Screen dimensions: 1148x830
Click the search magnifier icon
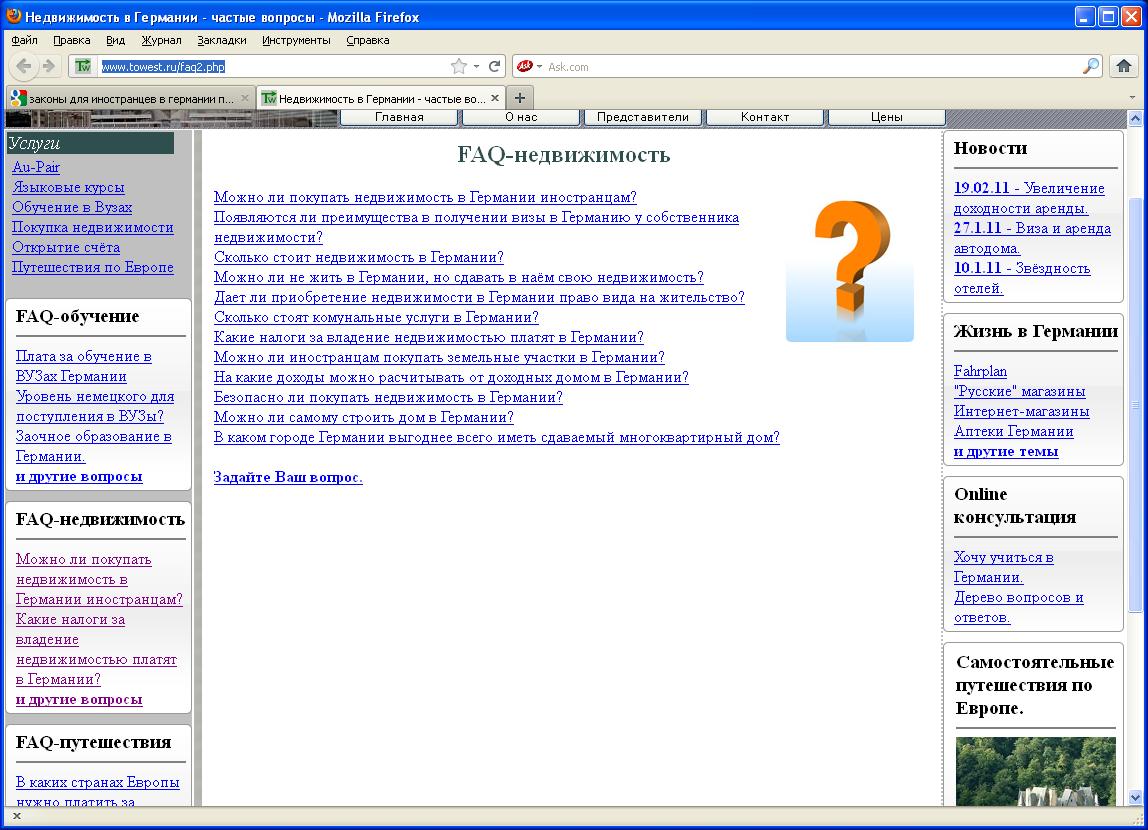click(x=1091, y=66)
